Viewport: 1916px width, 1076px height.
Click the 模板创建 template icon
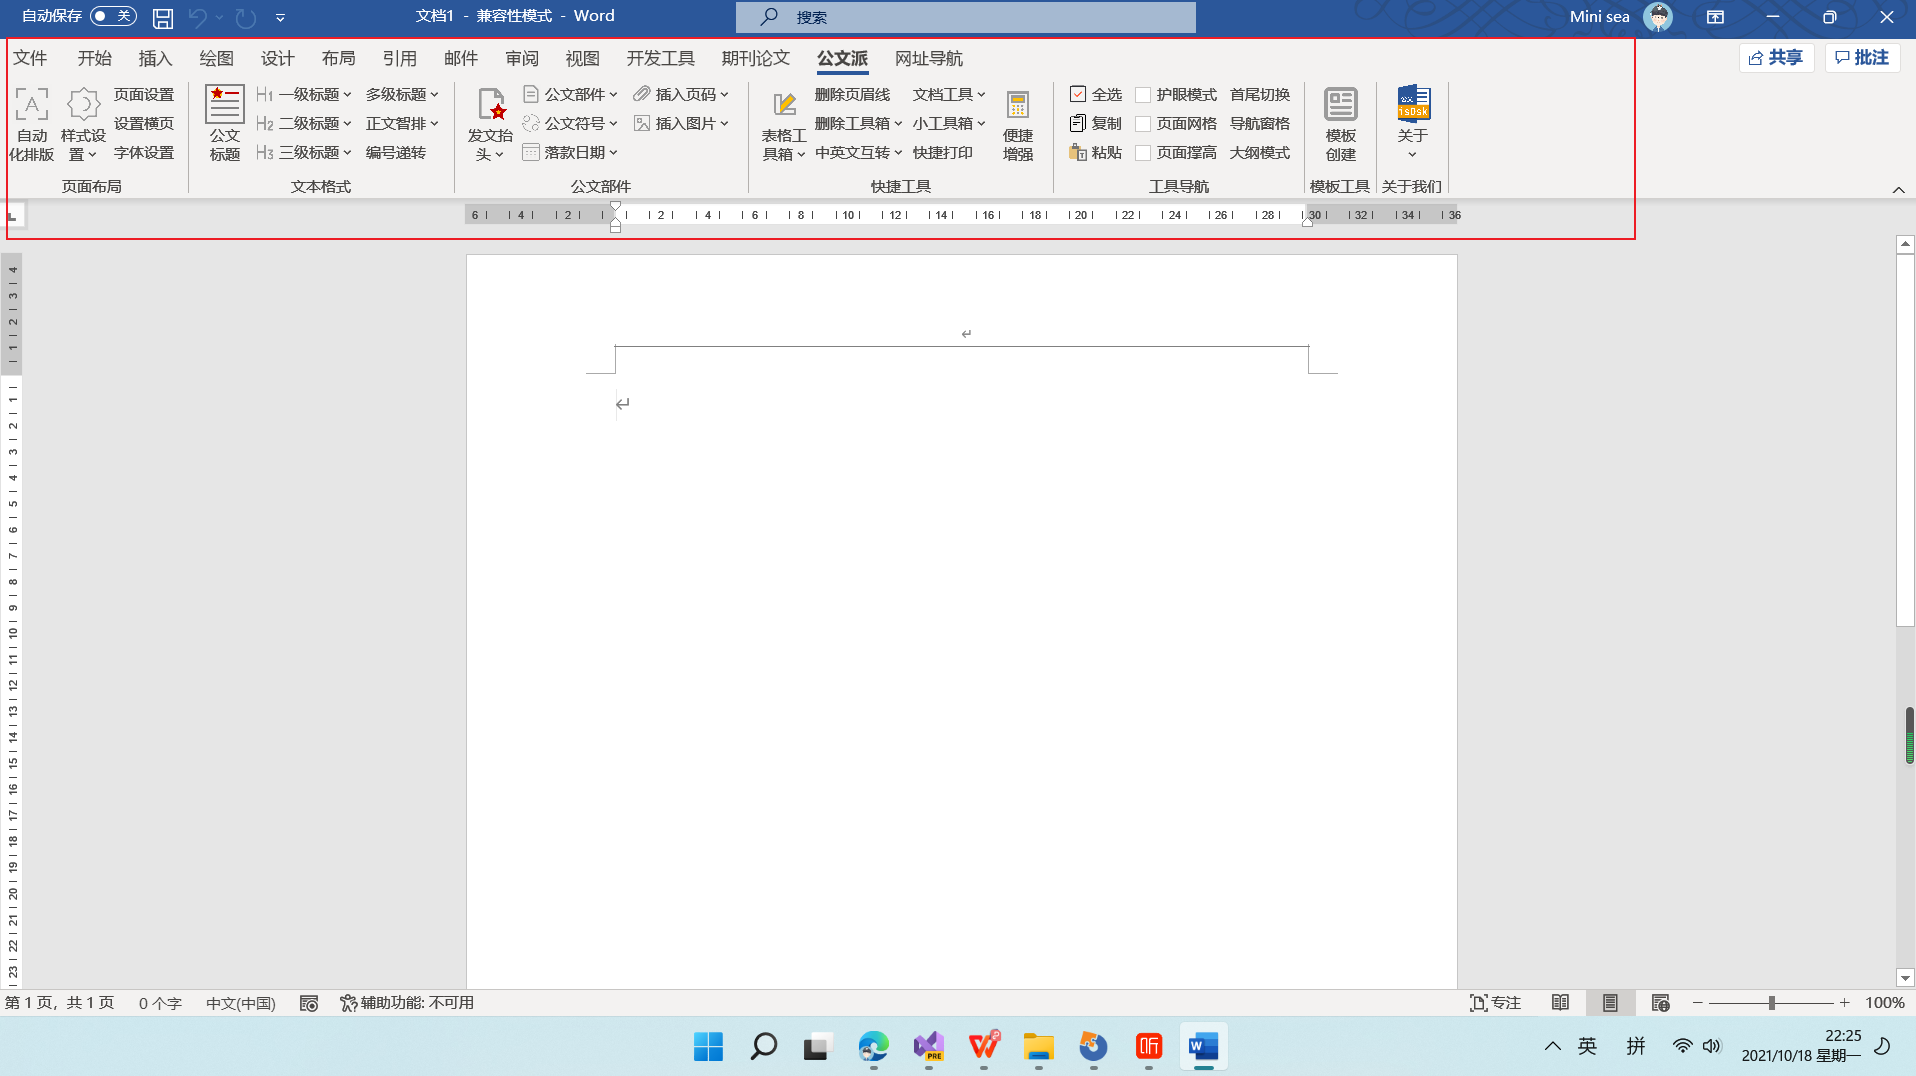(x=1340, y=104)
